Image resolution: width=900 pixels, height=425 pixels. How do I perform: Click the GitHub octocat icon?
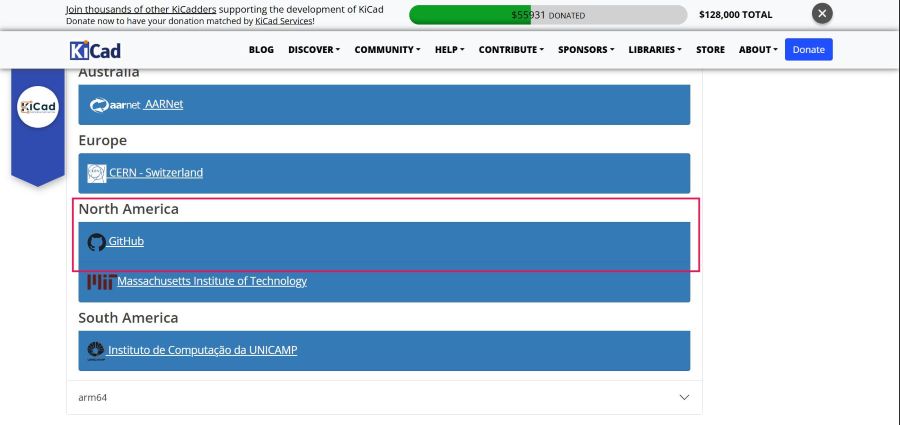coord(96,242)
